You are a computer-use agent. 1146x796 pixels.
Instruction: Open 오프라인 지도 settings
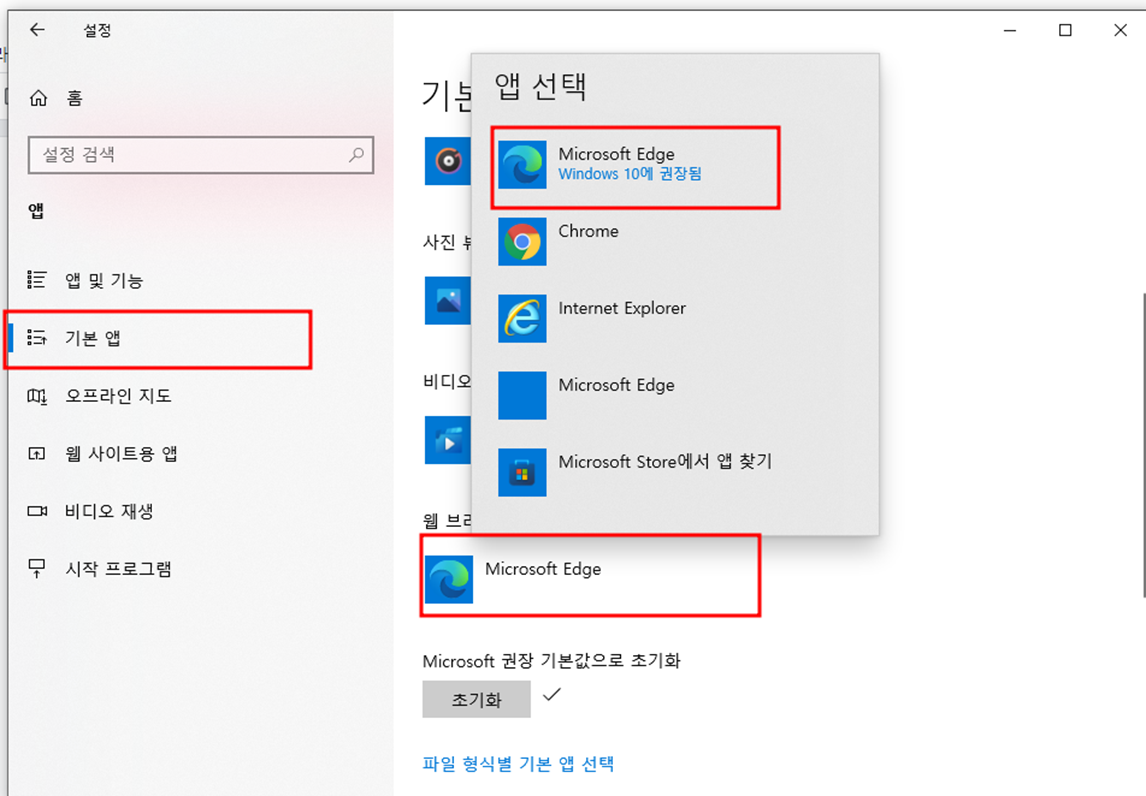click(x=118, y=396)
